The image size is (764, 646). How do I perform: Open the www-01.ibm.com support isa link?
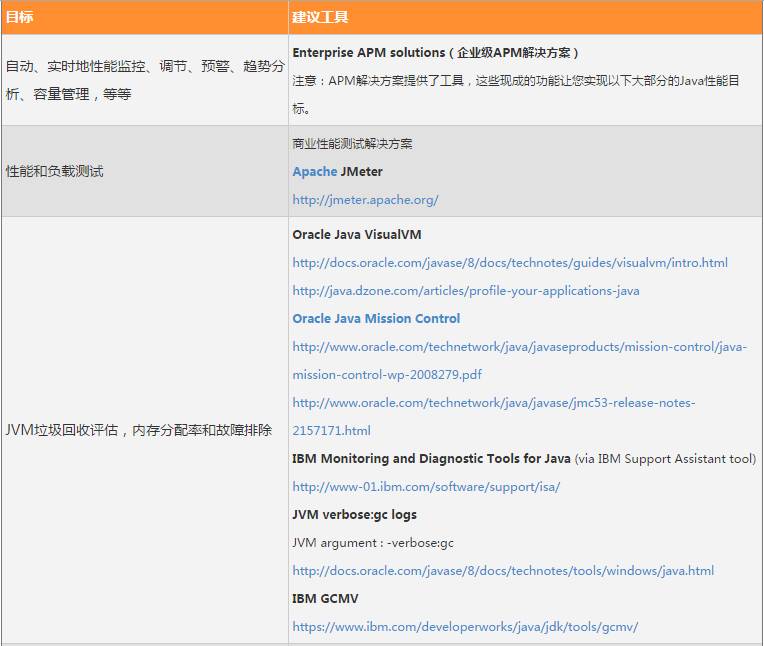tap(426, 487)
